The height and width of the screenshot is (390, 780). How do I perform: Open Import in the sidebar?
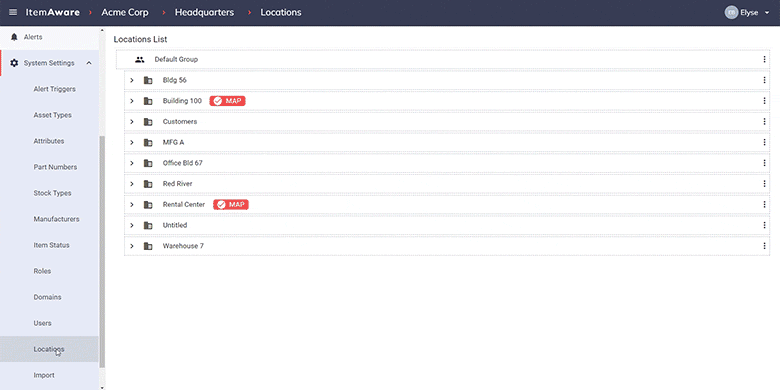44,375
